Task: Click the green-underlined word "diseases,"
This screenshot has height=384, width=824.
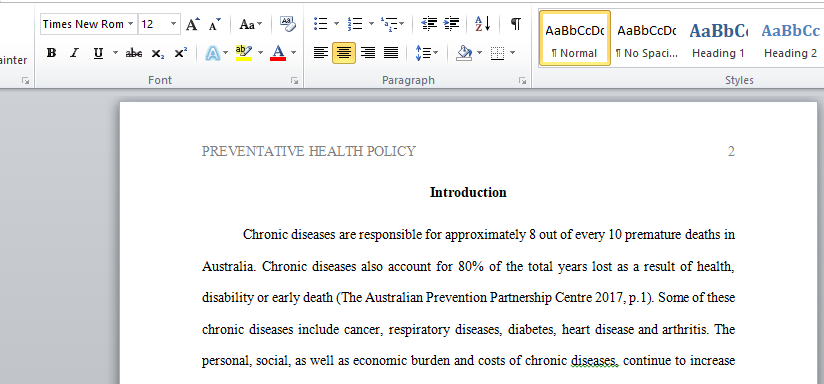Action: point(595,361)
